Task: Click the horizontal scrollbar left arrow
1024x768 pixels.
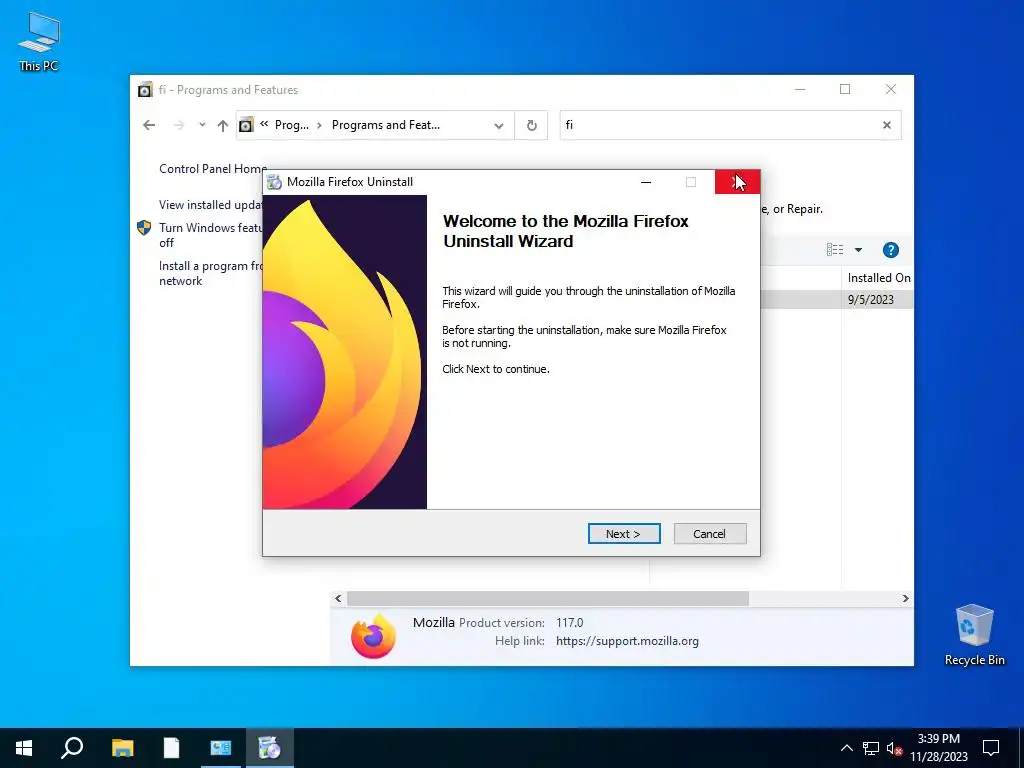Action: point(338,598)
